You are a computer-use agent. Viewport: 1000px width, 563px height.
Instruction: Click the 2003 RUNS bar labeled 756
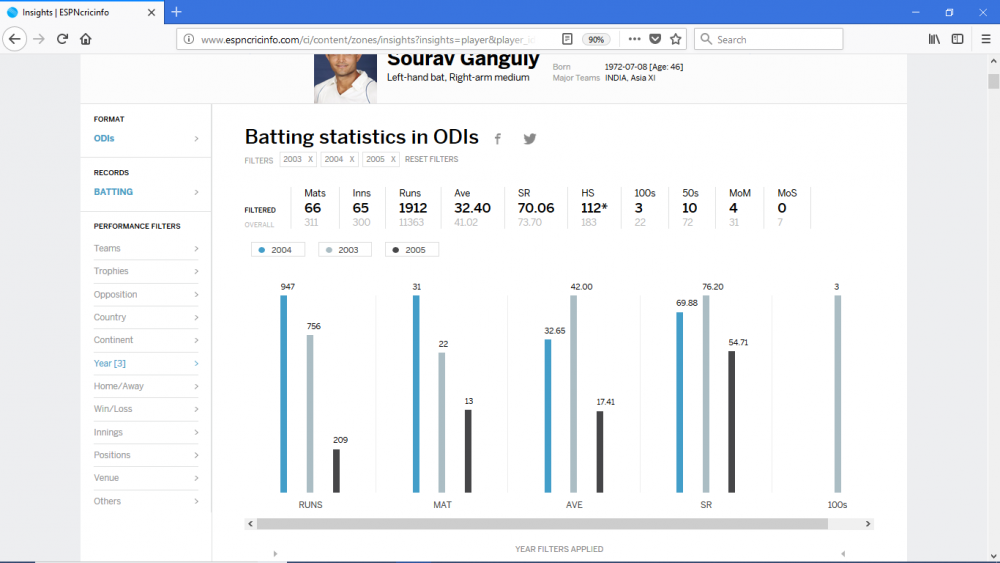[x=310, y=414]
